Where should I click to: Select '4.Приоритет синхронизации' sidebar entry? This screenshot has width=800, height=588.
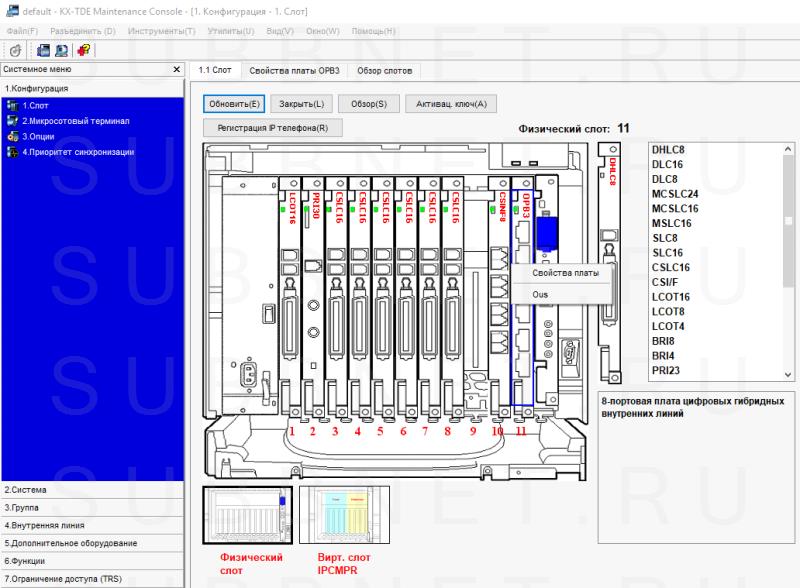click(78, 152)
